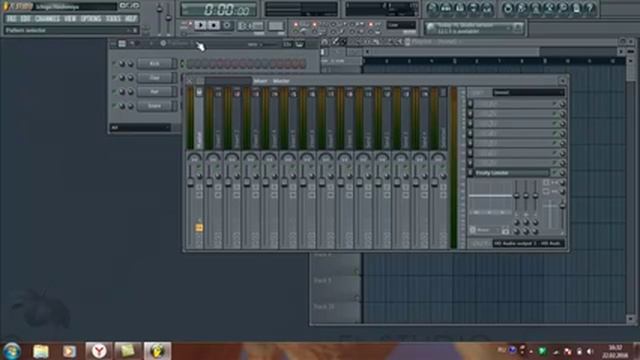The width and height of the screenshot is (640, 360).
Task: Click the question mark help icon
Action: [x=590, y=8]
